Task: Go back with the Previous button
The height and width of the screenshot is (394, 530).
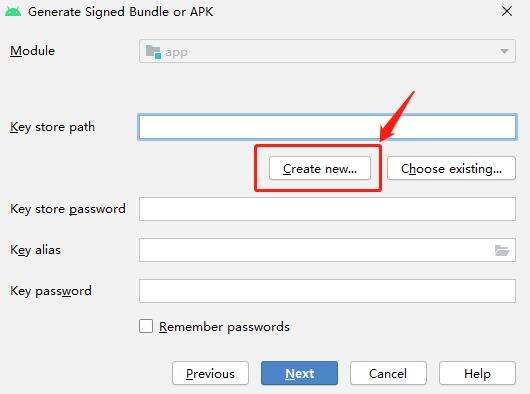Action: click(x=210, y=373)
